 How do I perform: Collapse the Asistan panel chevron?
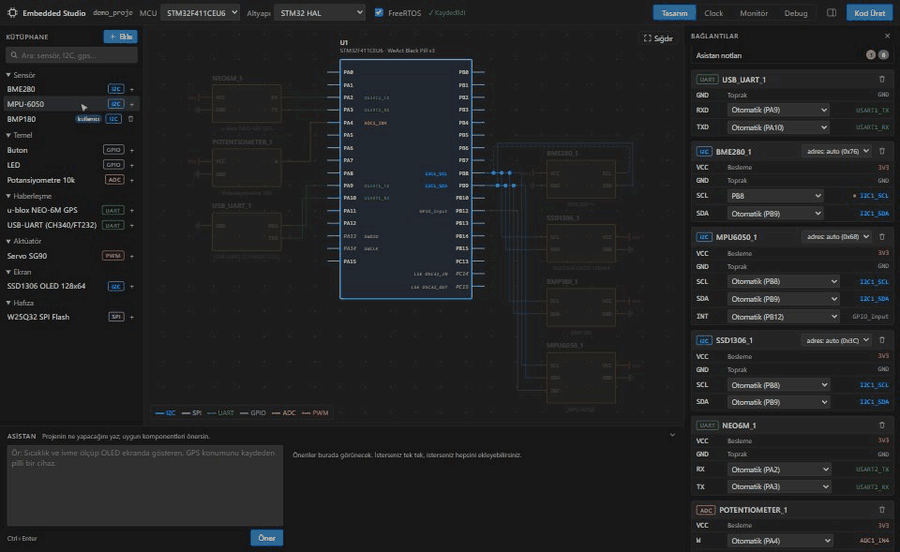tap(673, 436)
